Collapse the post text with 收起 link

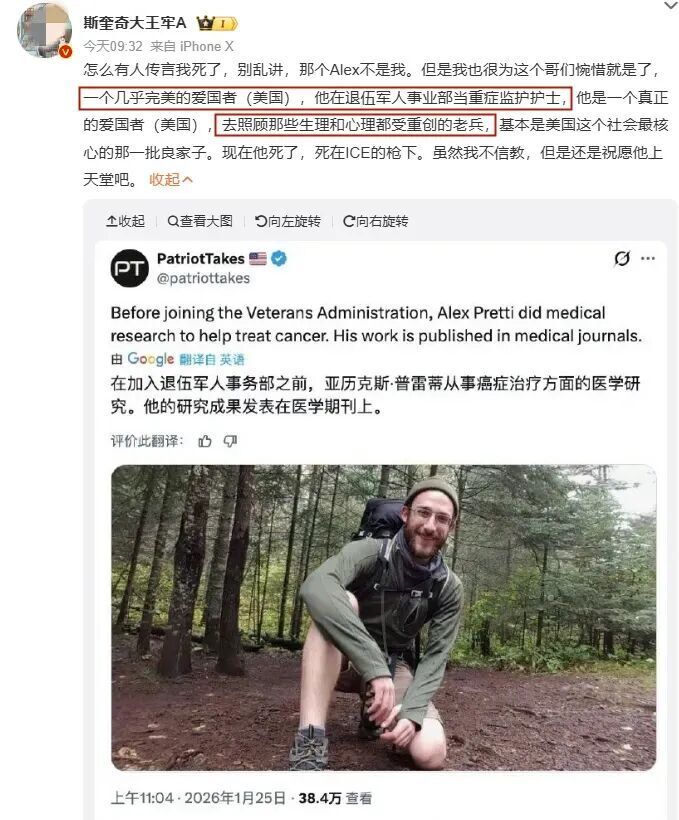click(171, 179)
